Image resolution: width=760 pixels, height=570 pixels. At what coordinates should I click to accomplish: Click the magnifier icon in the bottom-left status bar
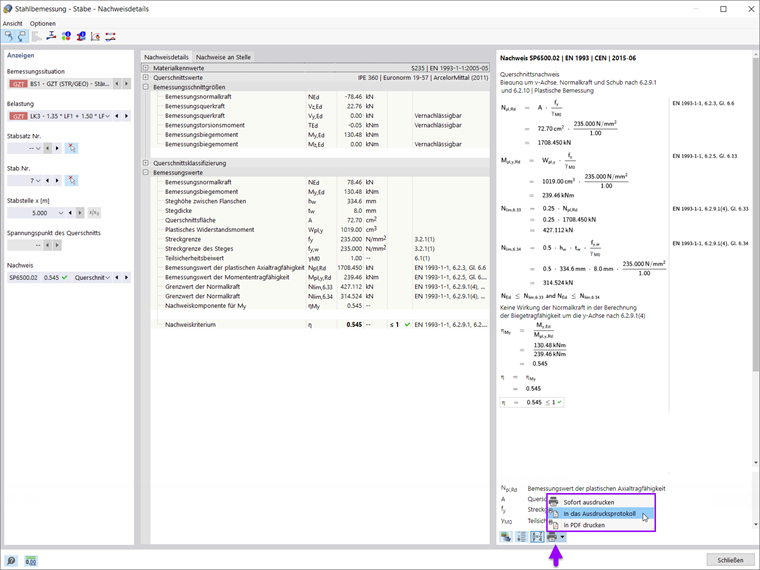click(x=11, y=561)
